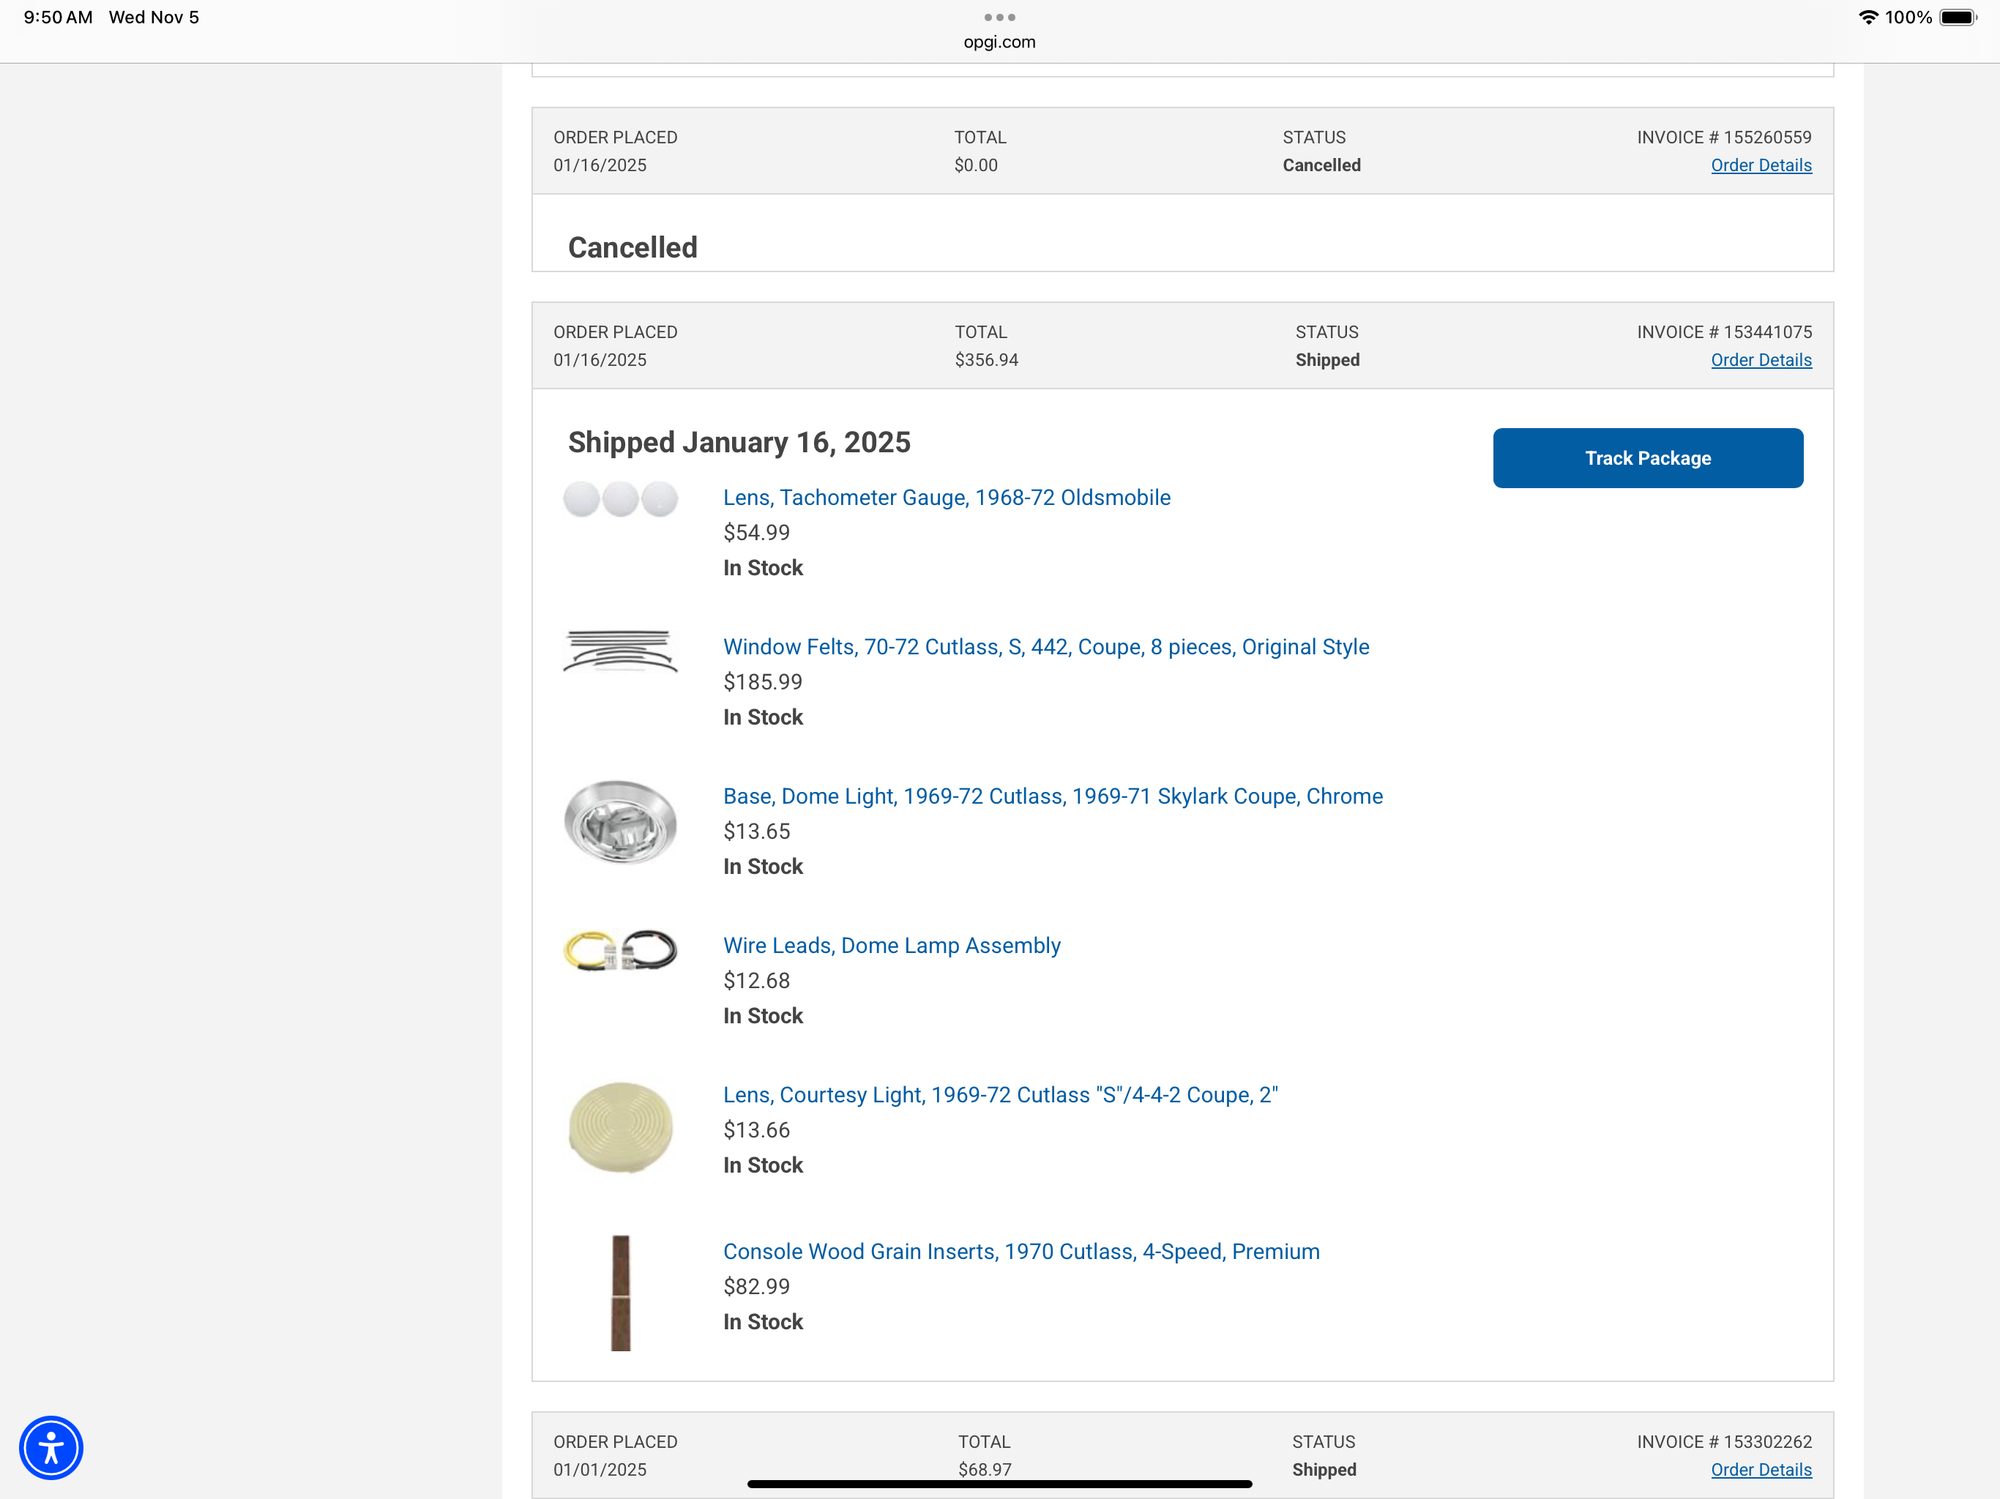This screenshot has width=2000, height=1499.
Task: Open the Courtesy Light lens image
Action: (x=620, y=1127)
